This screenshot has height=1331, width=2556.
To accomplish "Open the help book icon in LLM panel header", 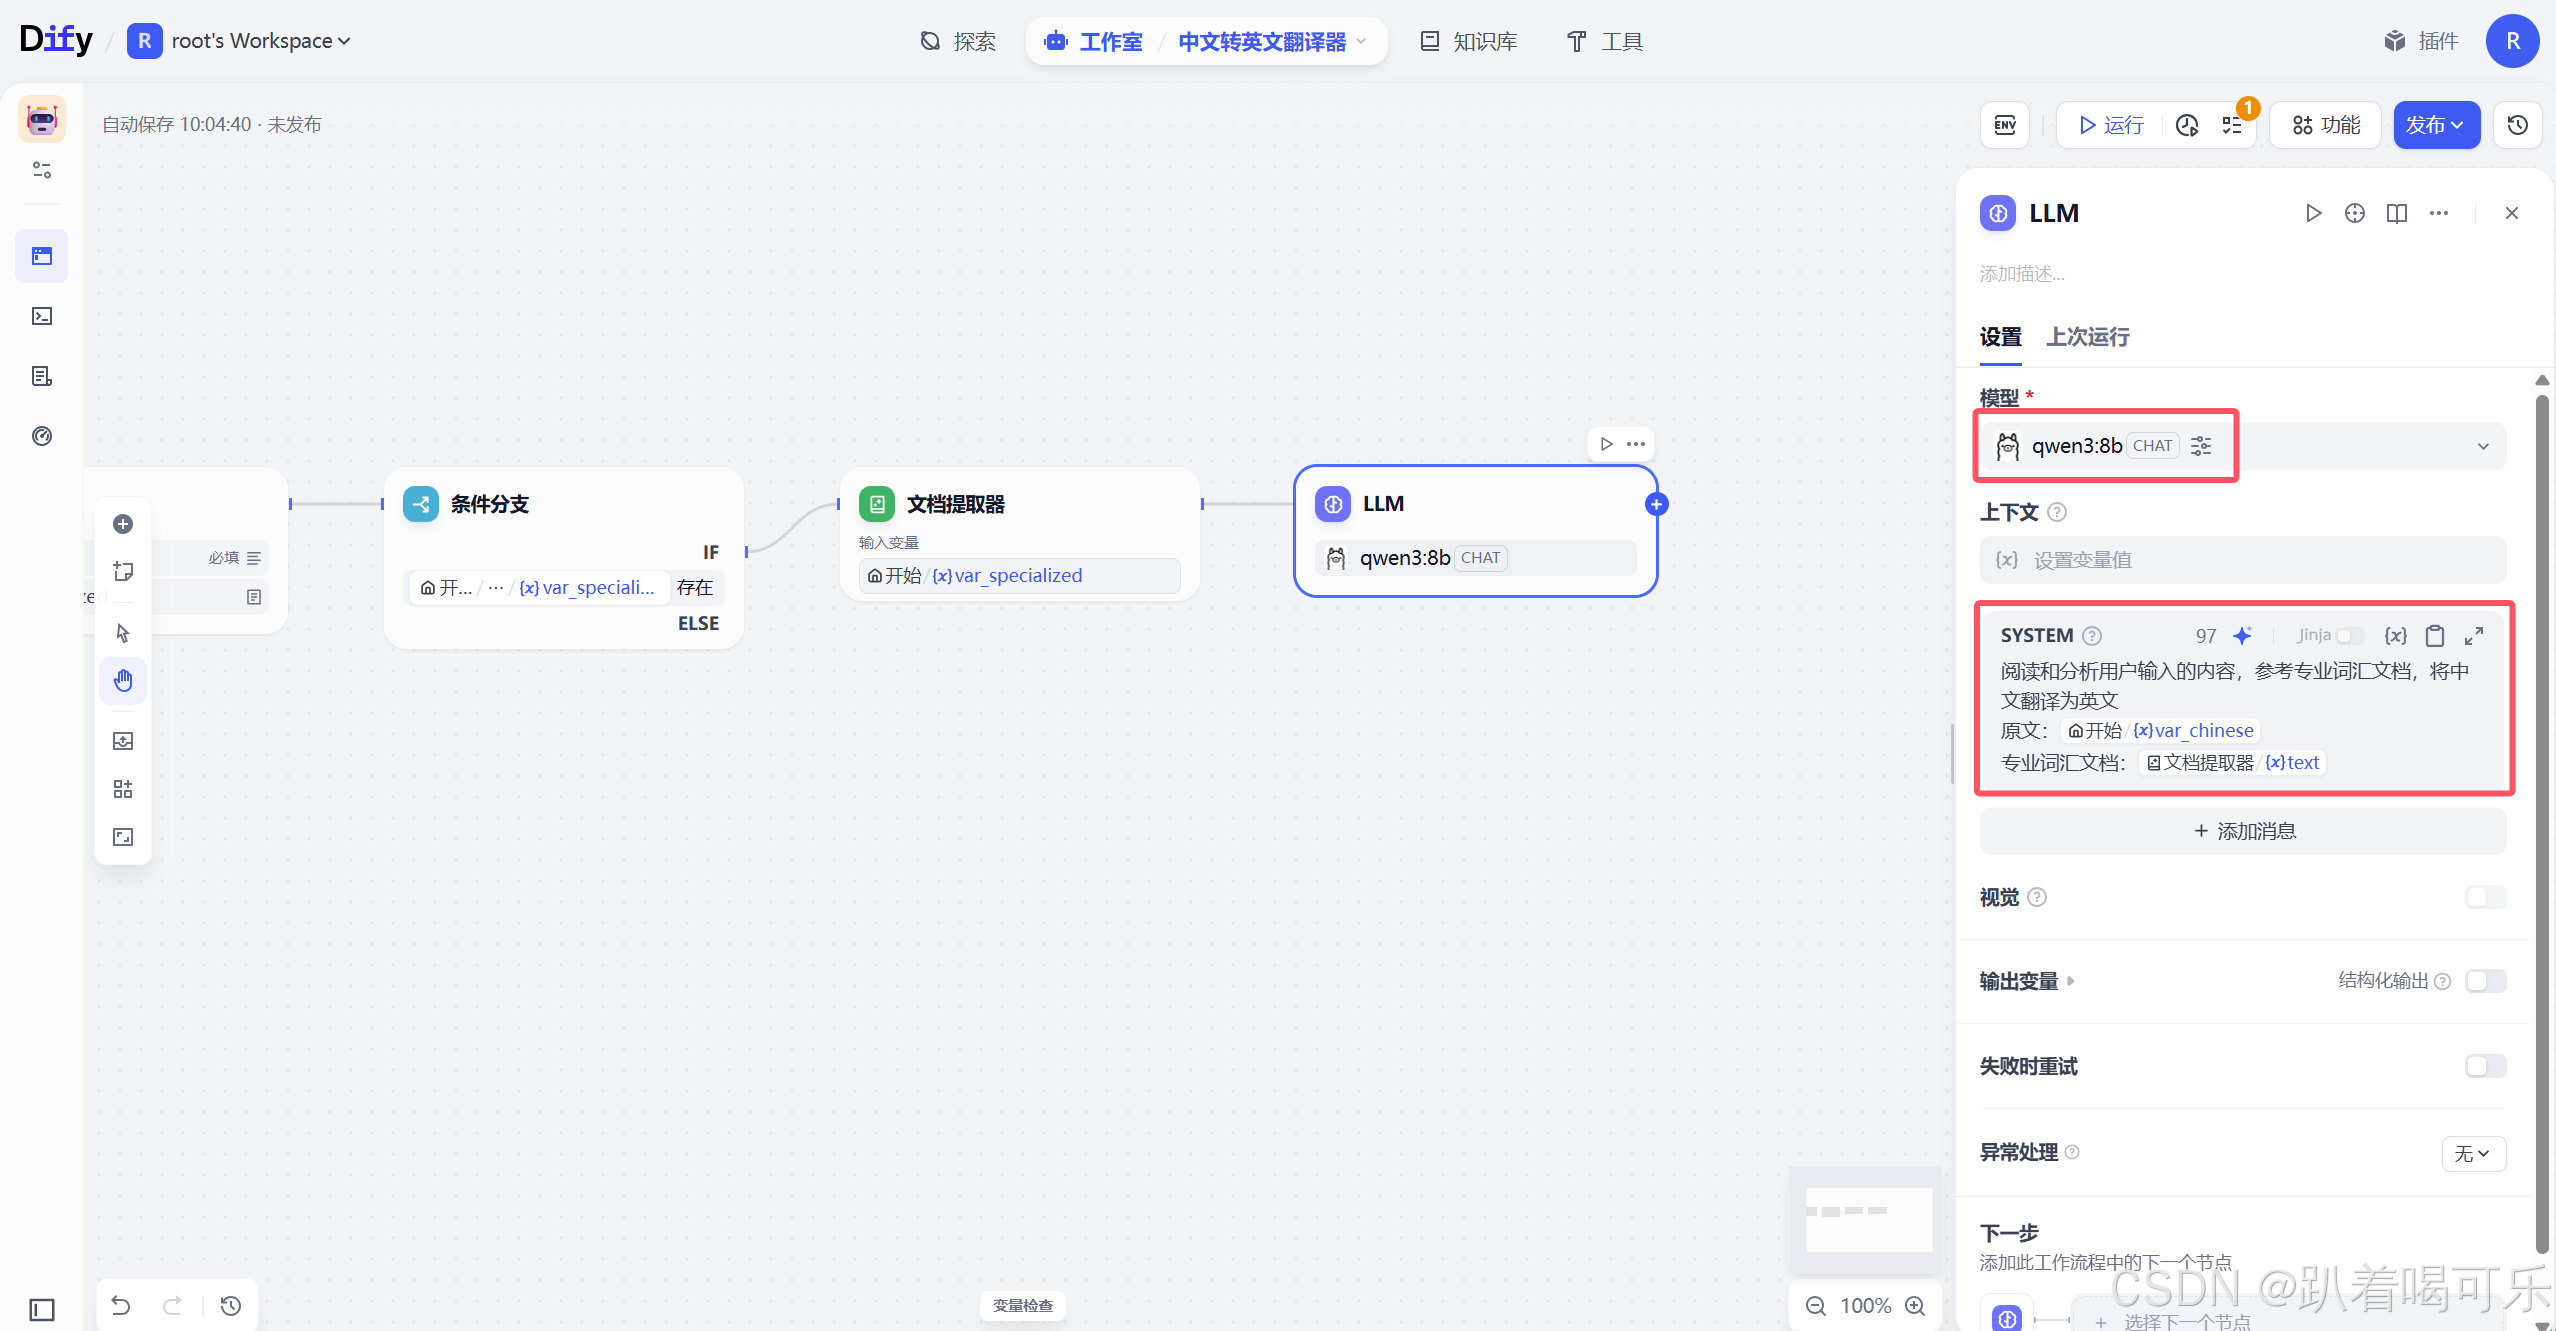I will coord(2397,213).
